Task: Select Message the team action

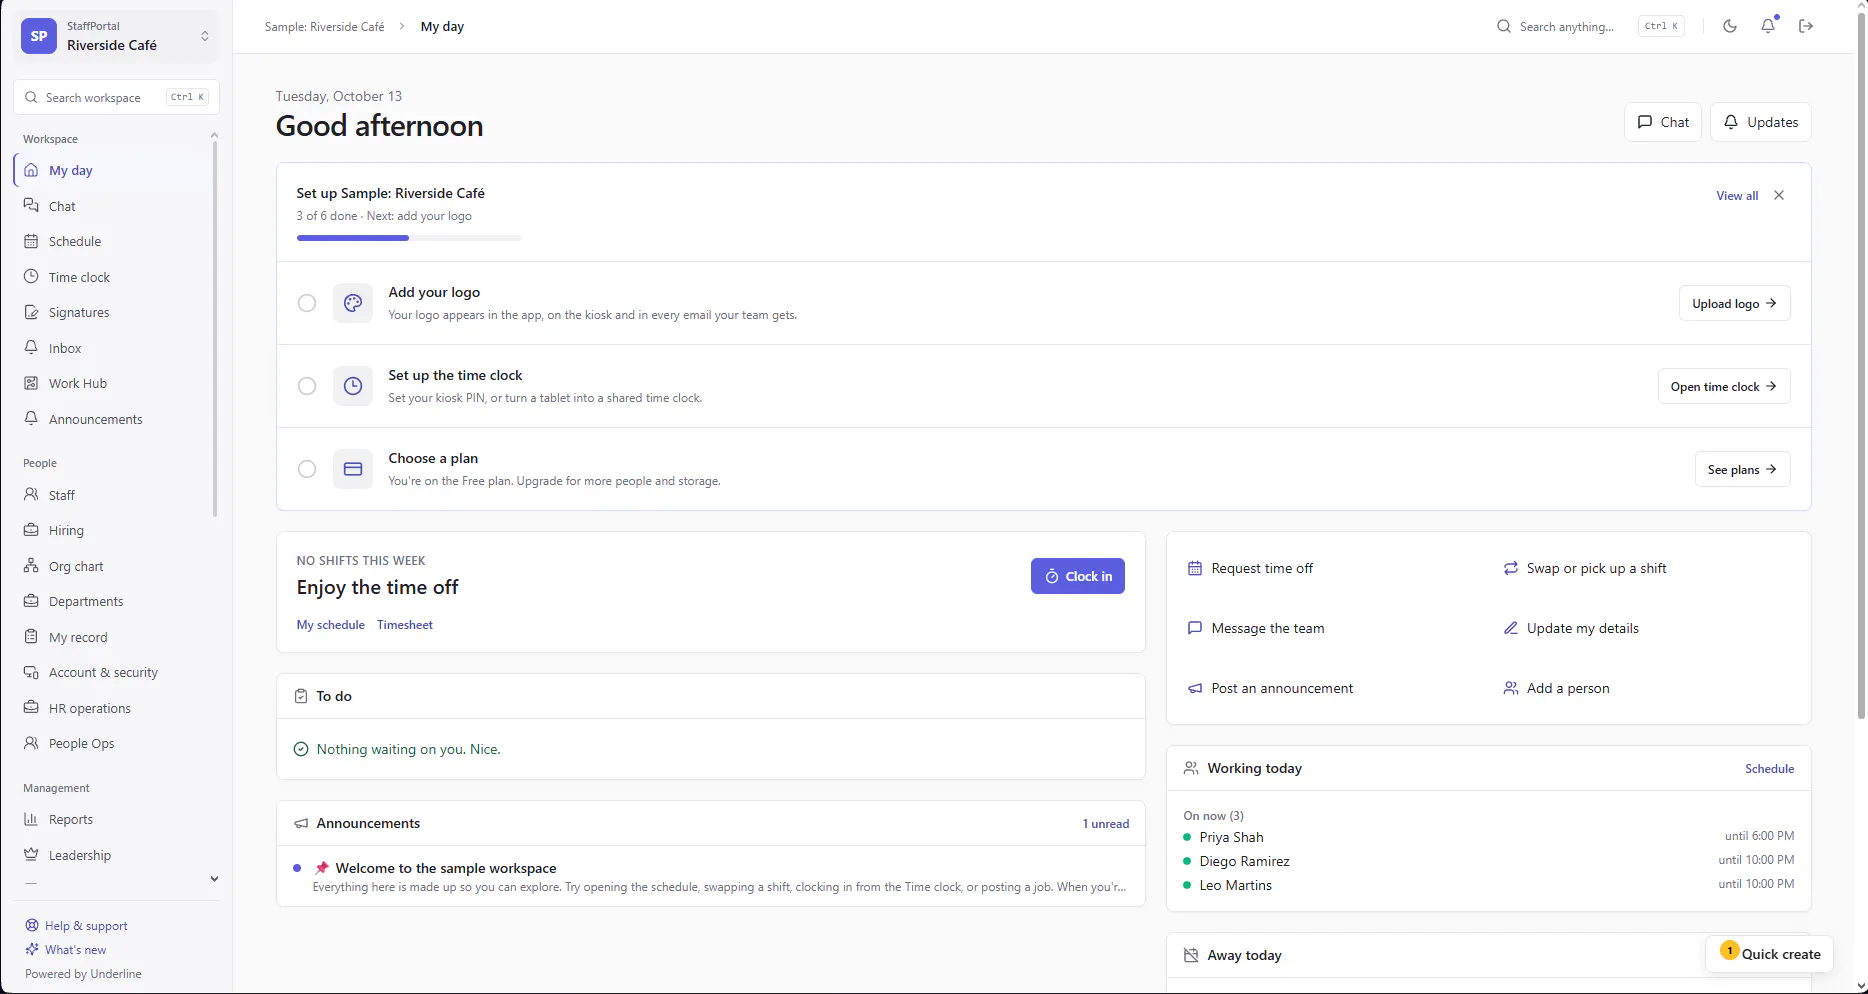Action: point(1255,628)
